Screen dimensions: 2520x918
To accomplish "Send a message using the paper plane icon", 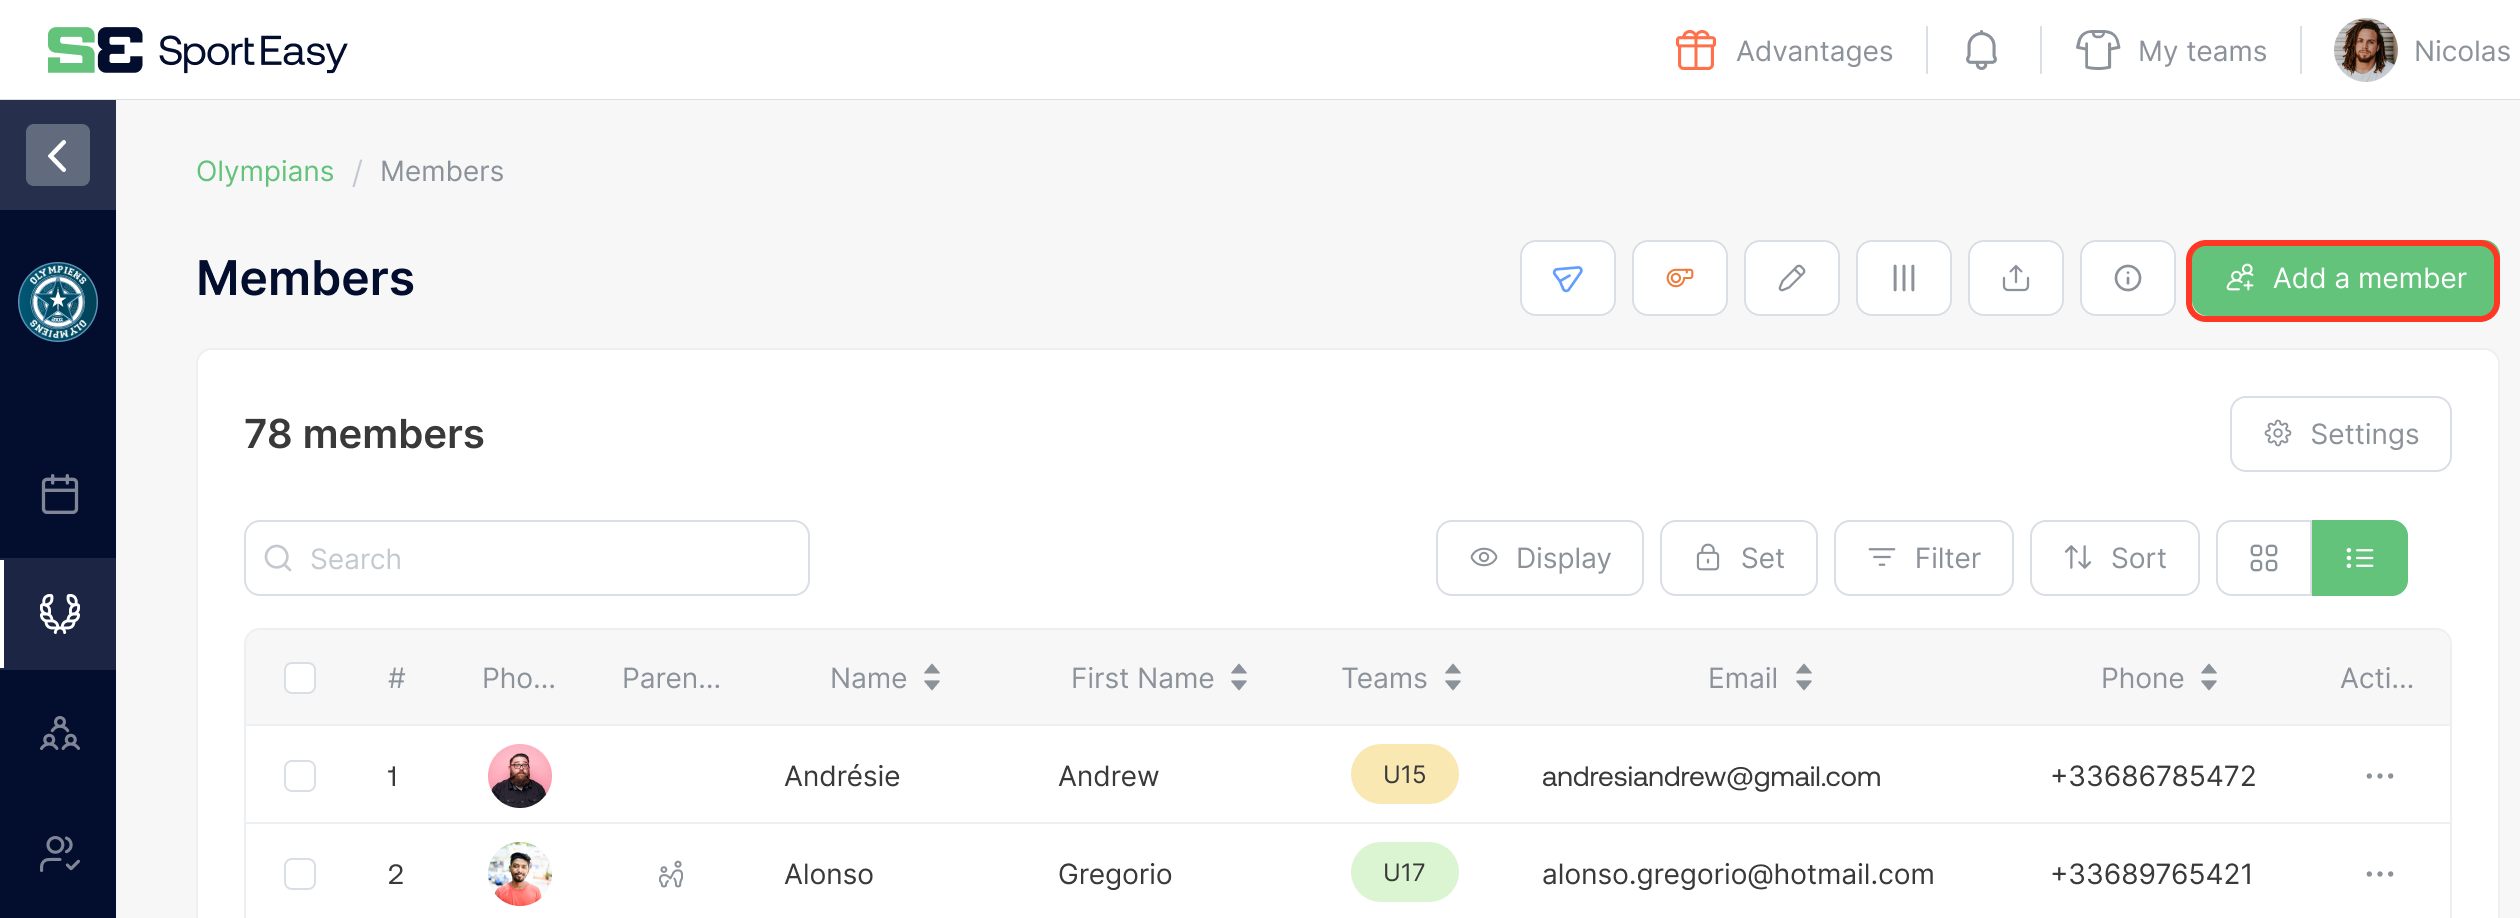I will coord(1567,278).
